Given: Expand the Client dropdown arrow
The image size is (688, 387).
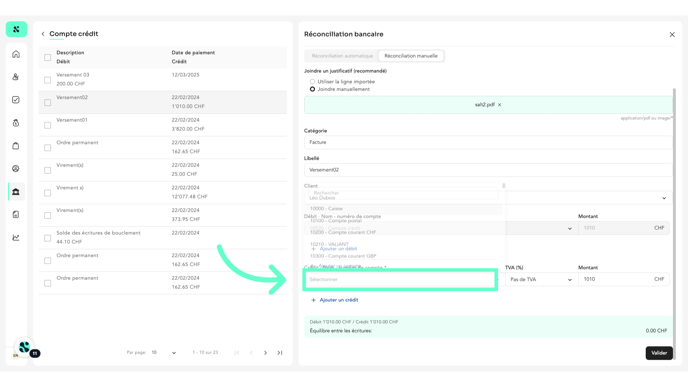Looking at the screenshot, I should click(x=664, y=198).
